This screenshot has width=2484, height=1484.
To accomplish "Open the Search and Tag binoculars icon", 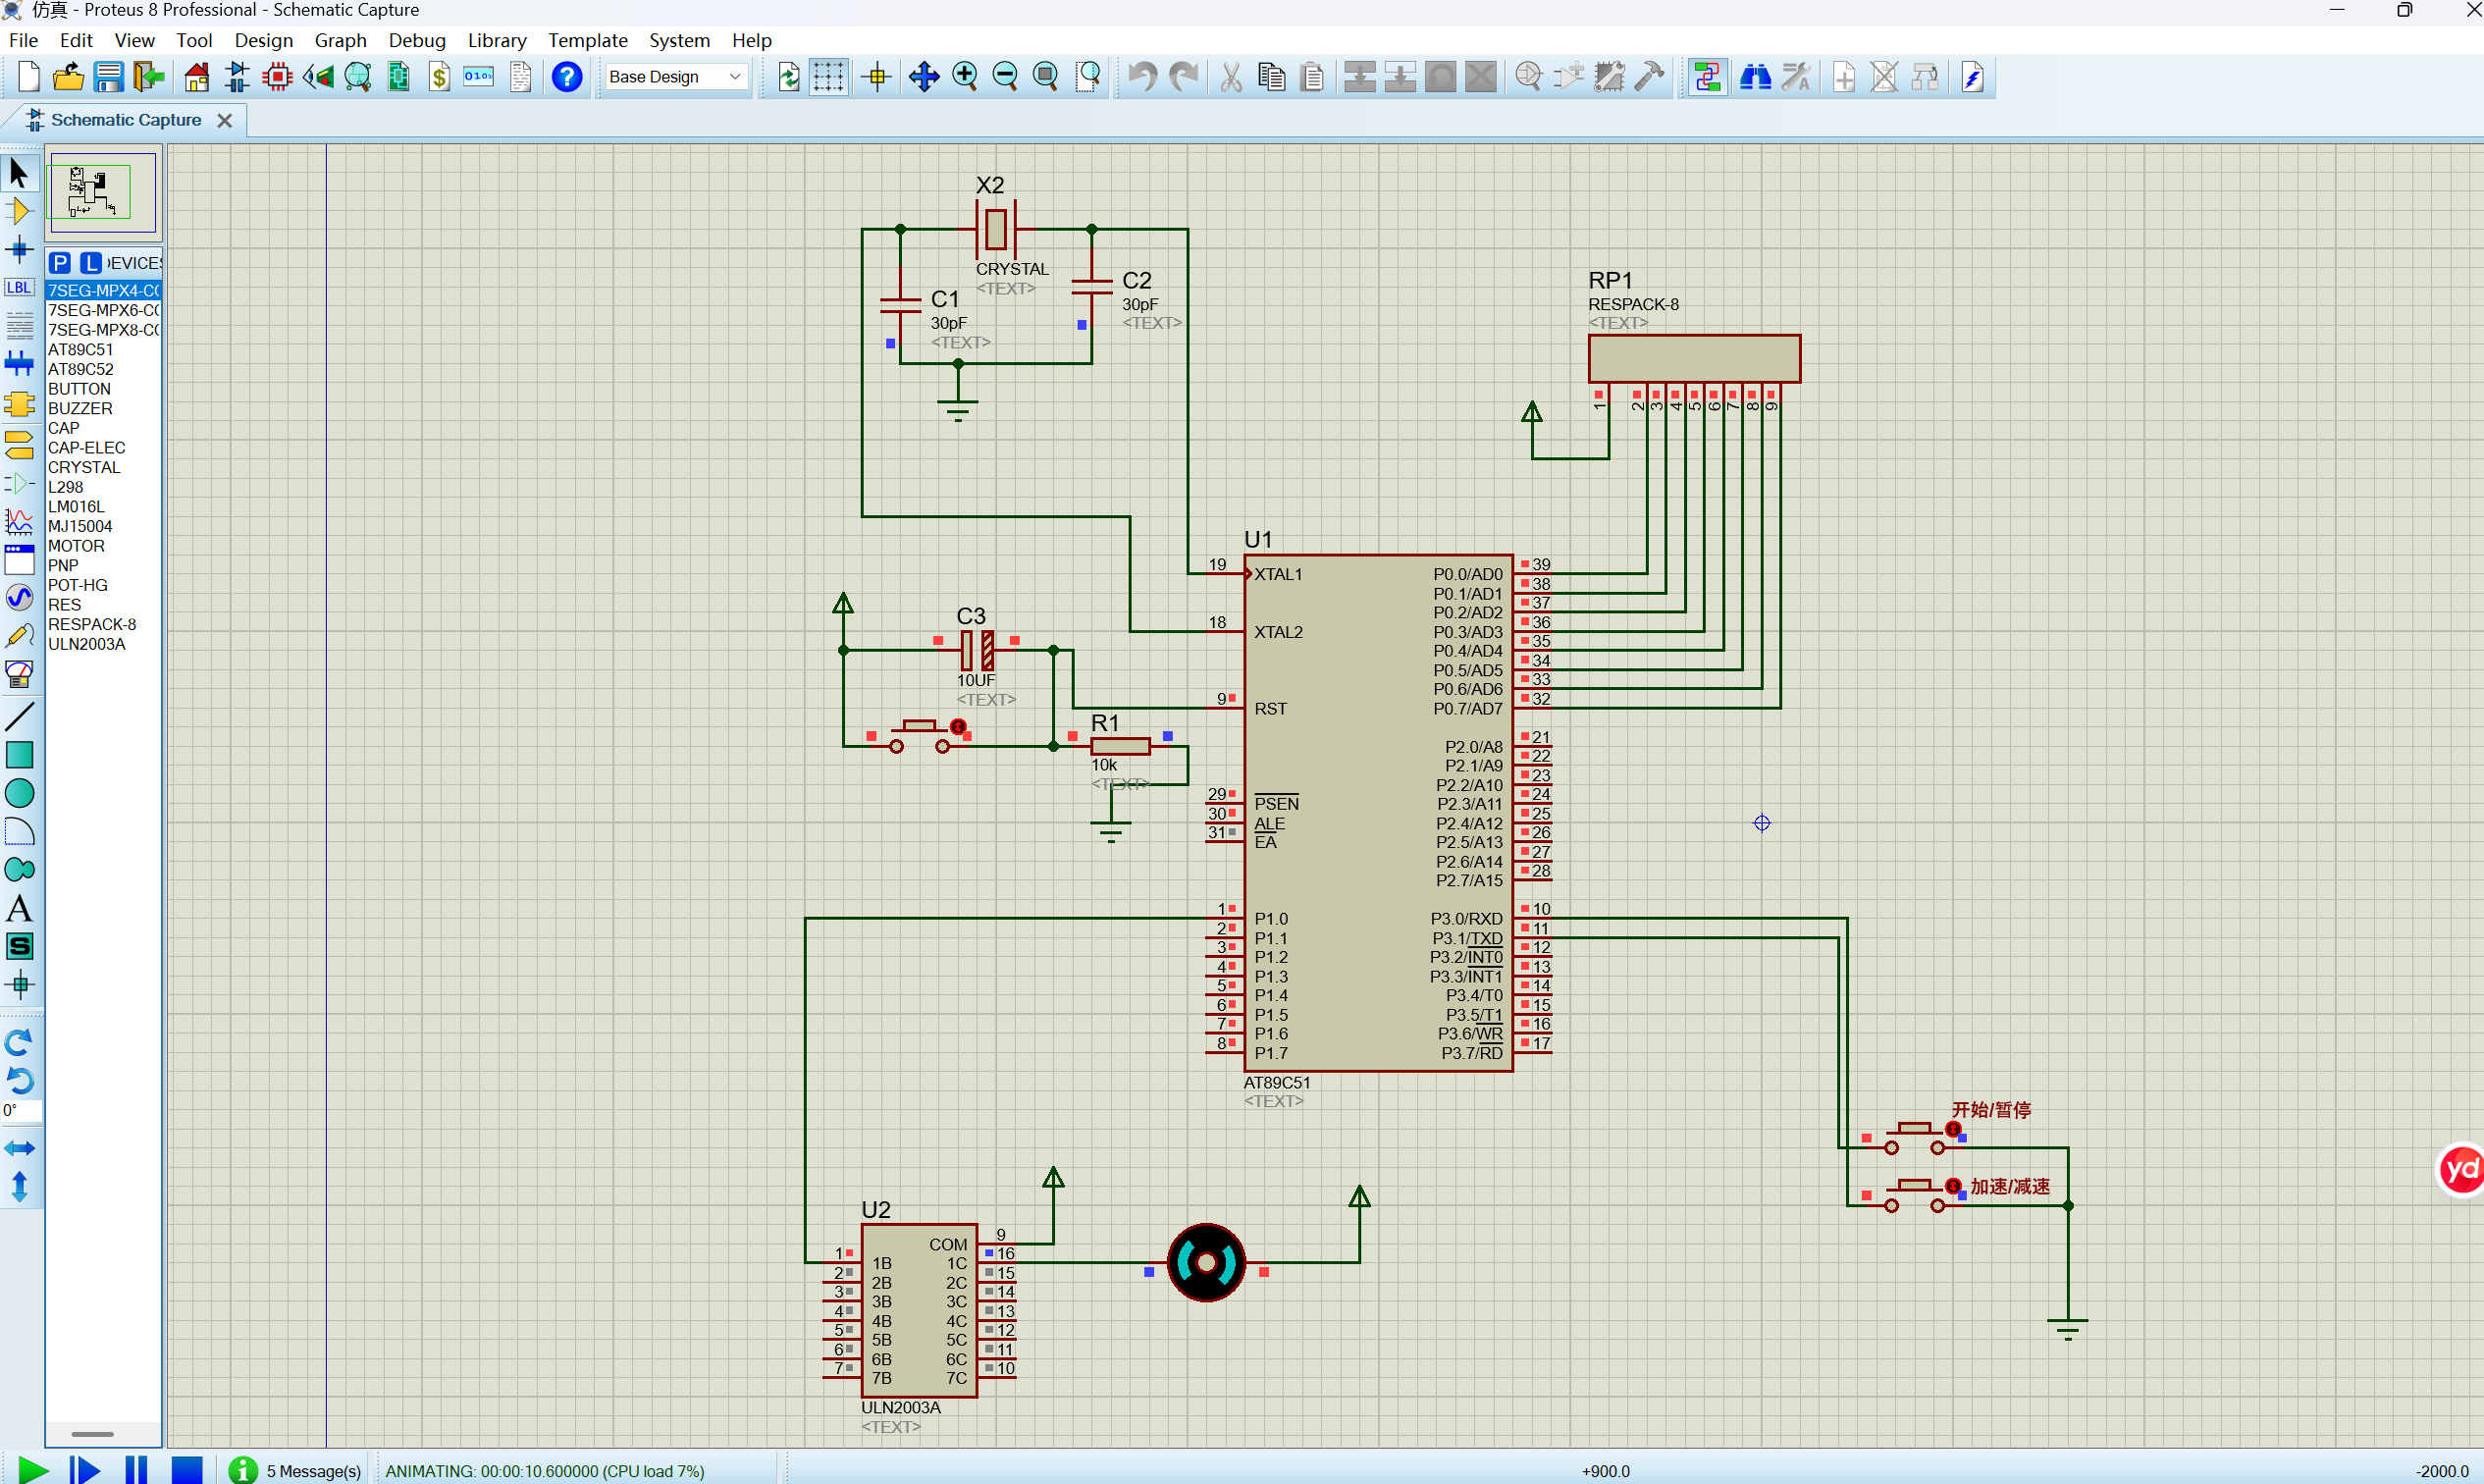I will click(1755, 77).
